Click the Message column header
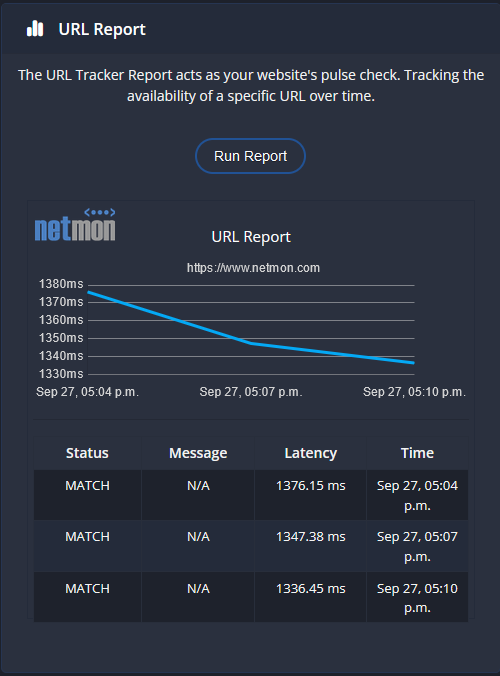The width and height of the screenshot is (500, 676). [x=198, y=453]
